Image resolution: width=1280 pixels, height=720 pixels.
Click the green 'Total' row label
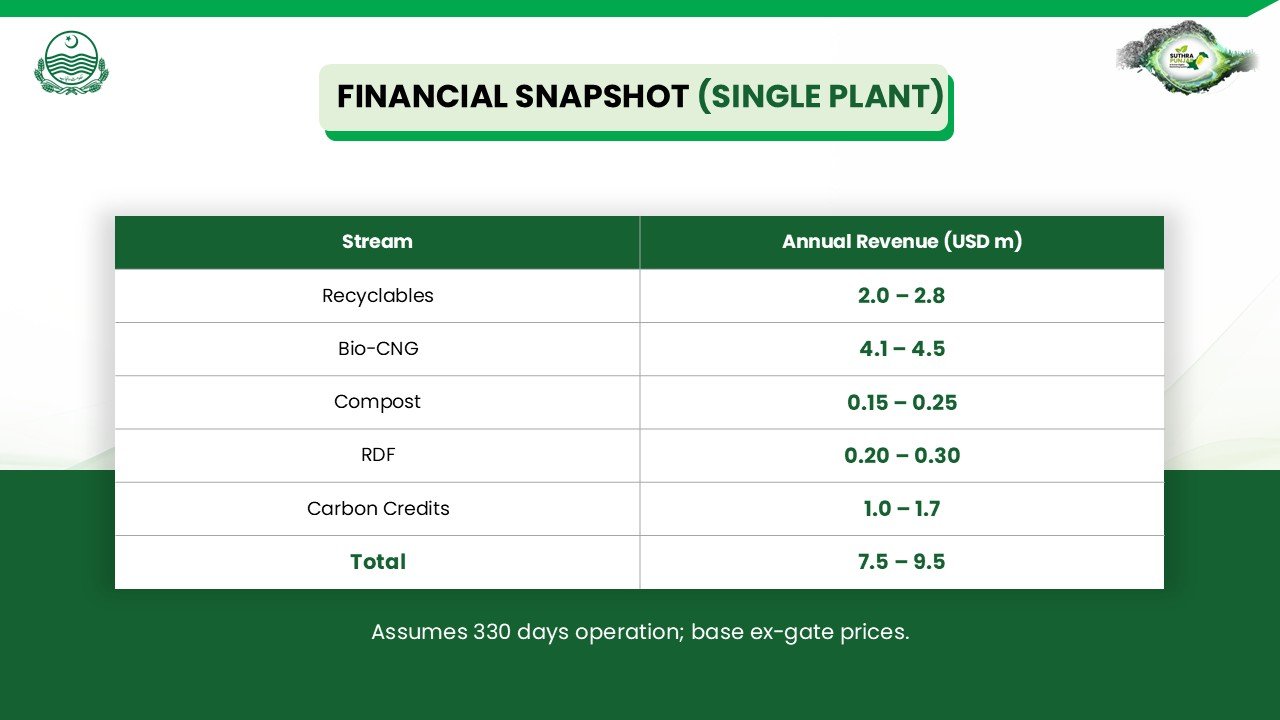[378, 562]
